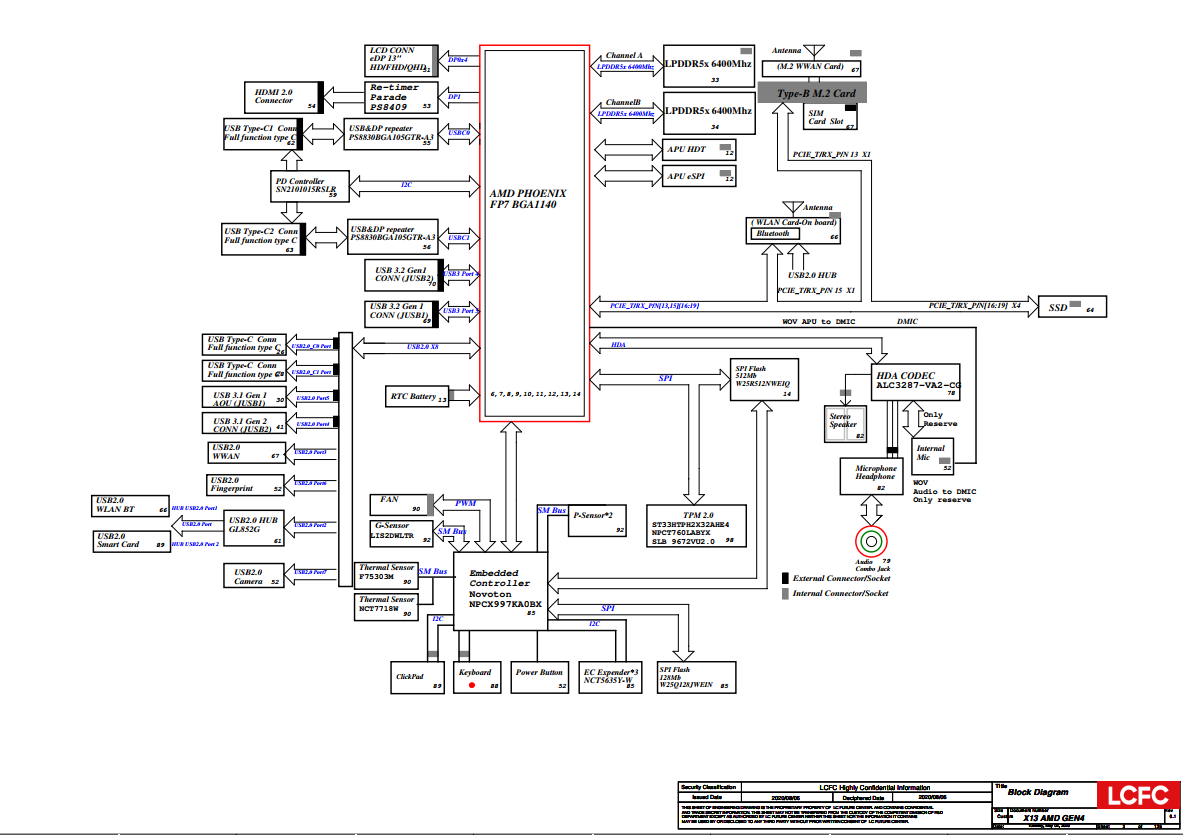
Task: Click the Thermal Sensor NCT7718W block
Action: coord(386,607)
